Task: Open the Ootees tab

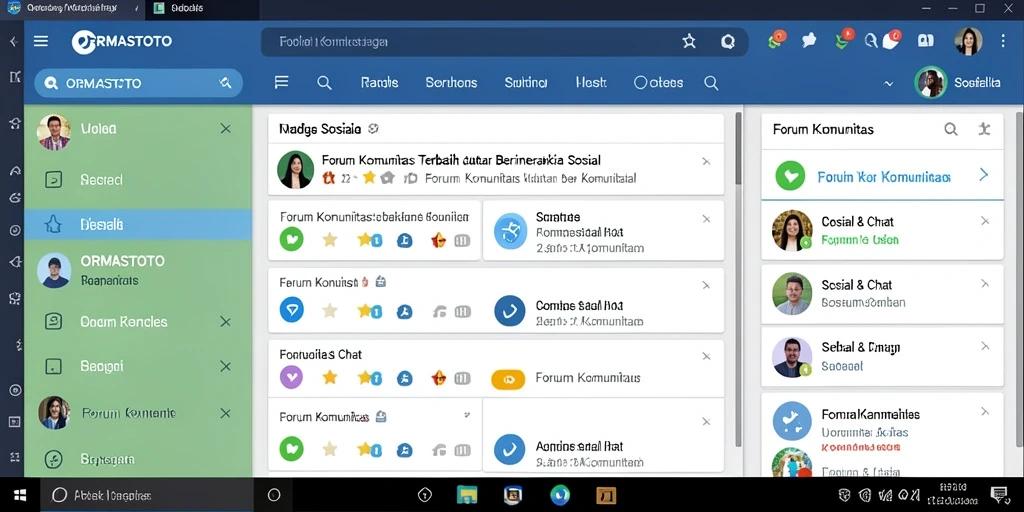Action: point(658,82)
